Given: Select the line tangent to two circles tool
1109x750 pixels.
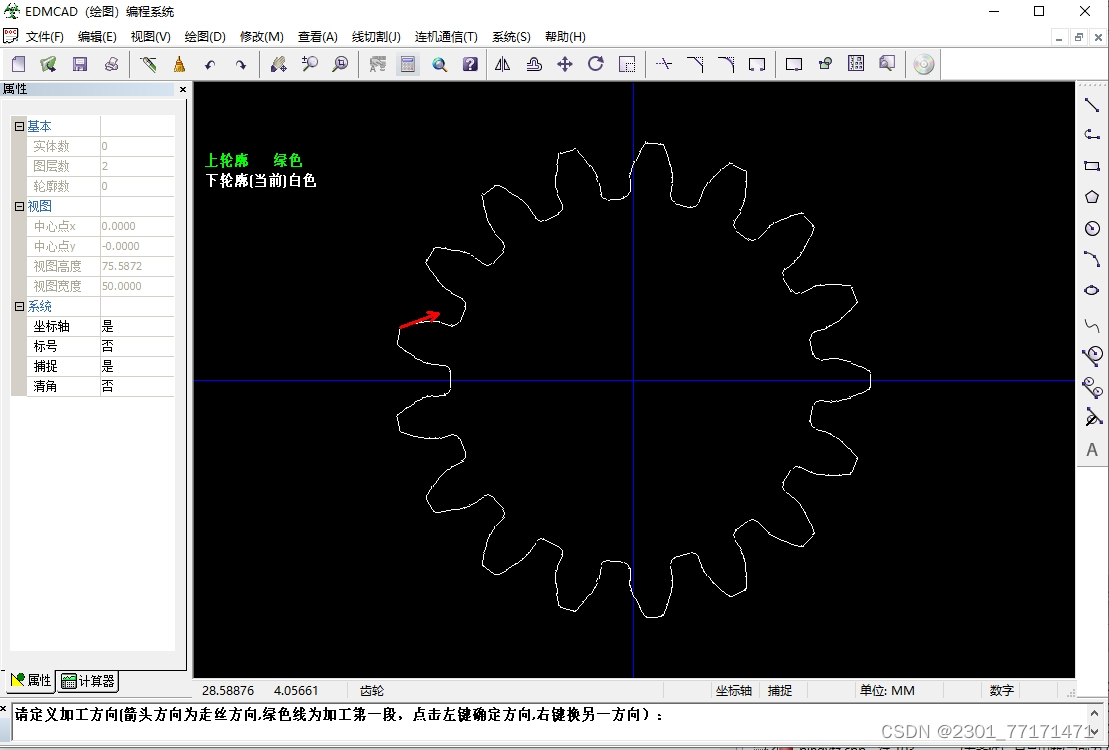Looking at the screenshot, I should point(1092,387).
